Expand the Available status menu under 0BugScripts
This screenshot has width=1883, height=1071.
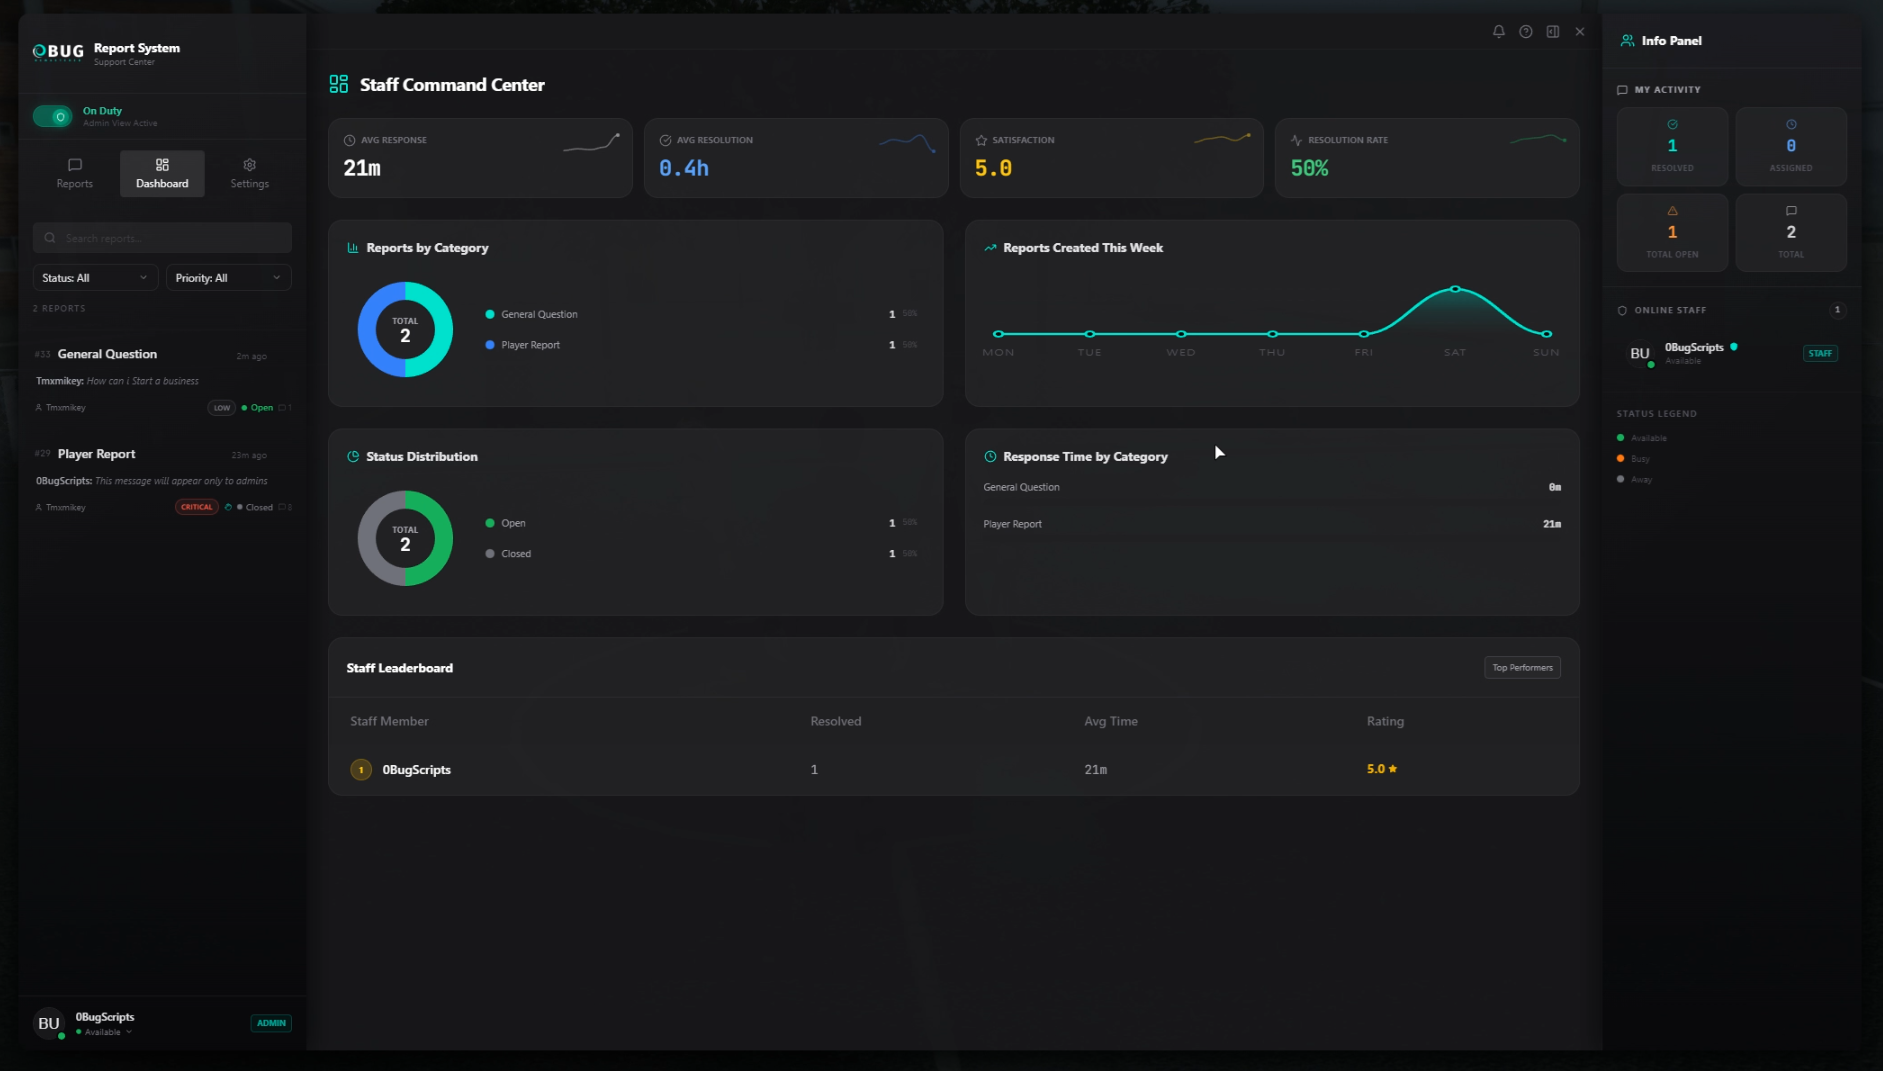pos(105,1032)
